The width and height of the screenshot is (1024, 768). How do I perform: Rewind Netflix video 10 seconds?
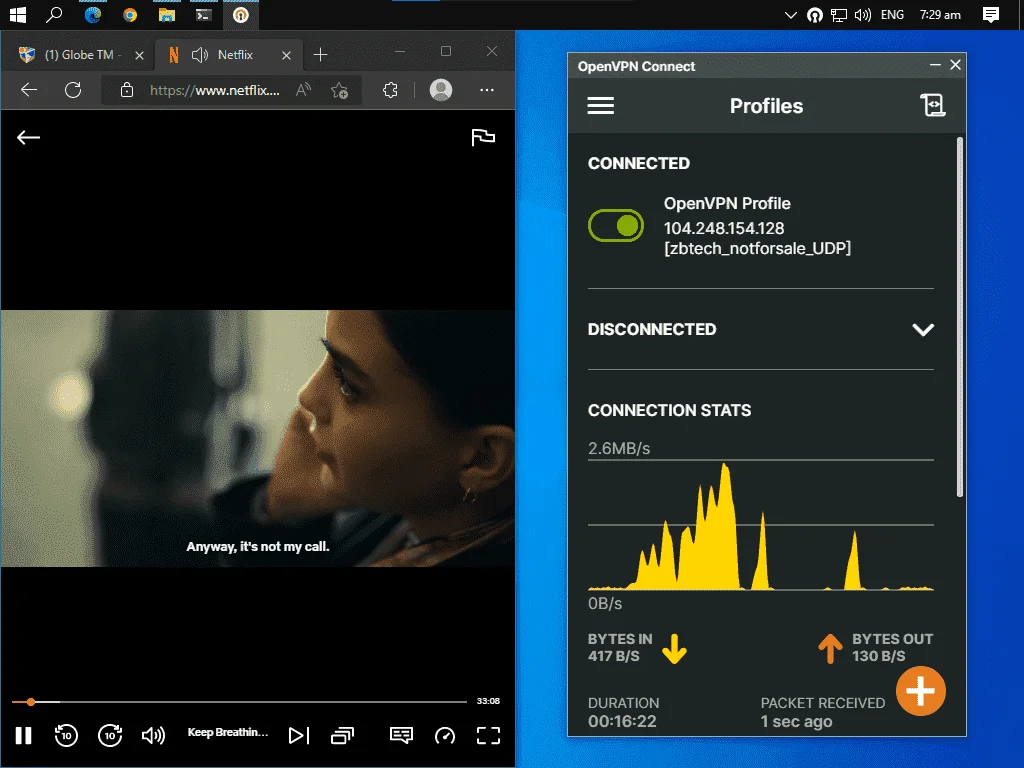point(66,735)
